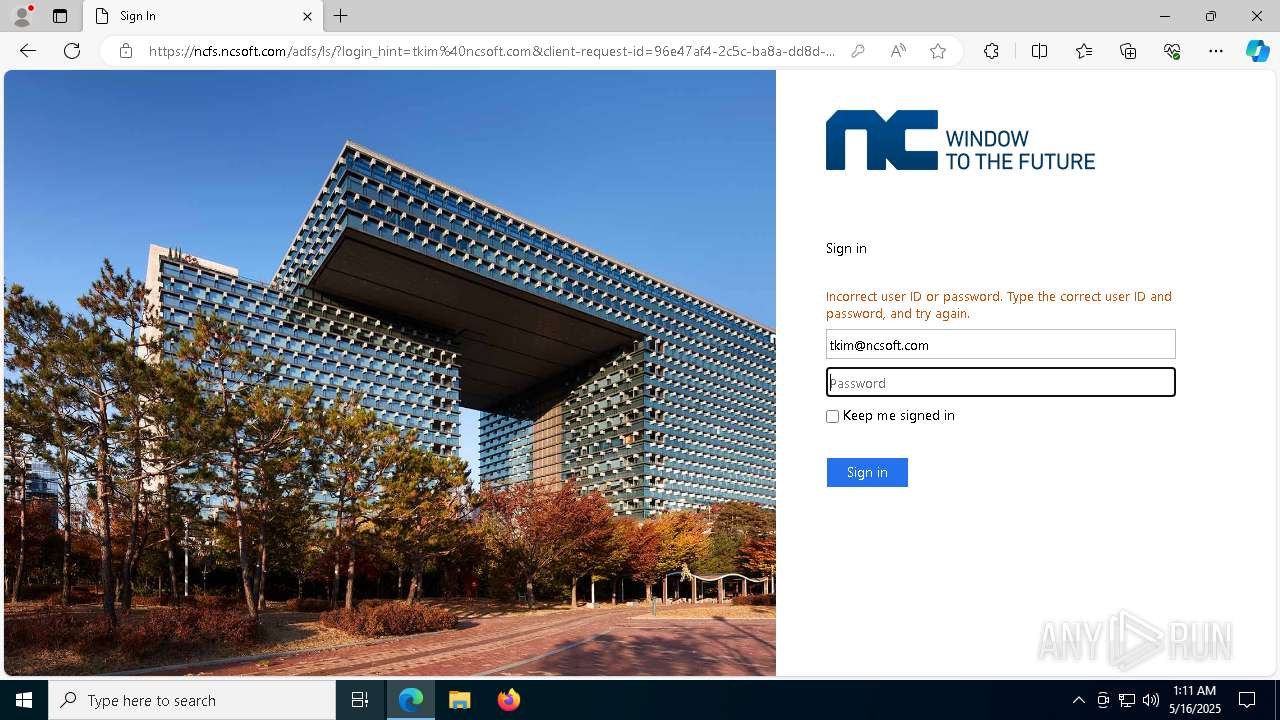1280x720 pixels.
Task: Launch Firefox from taskbar
Action: tap(508, 700)
